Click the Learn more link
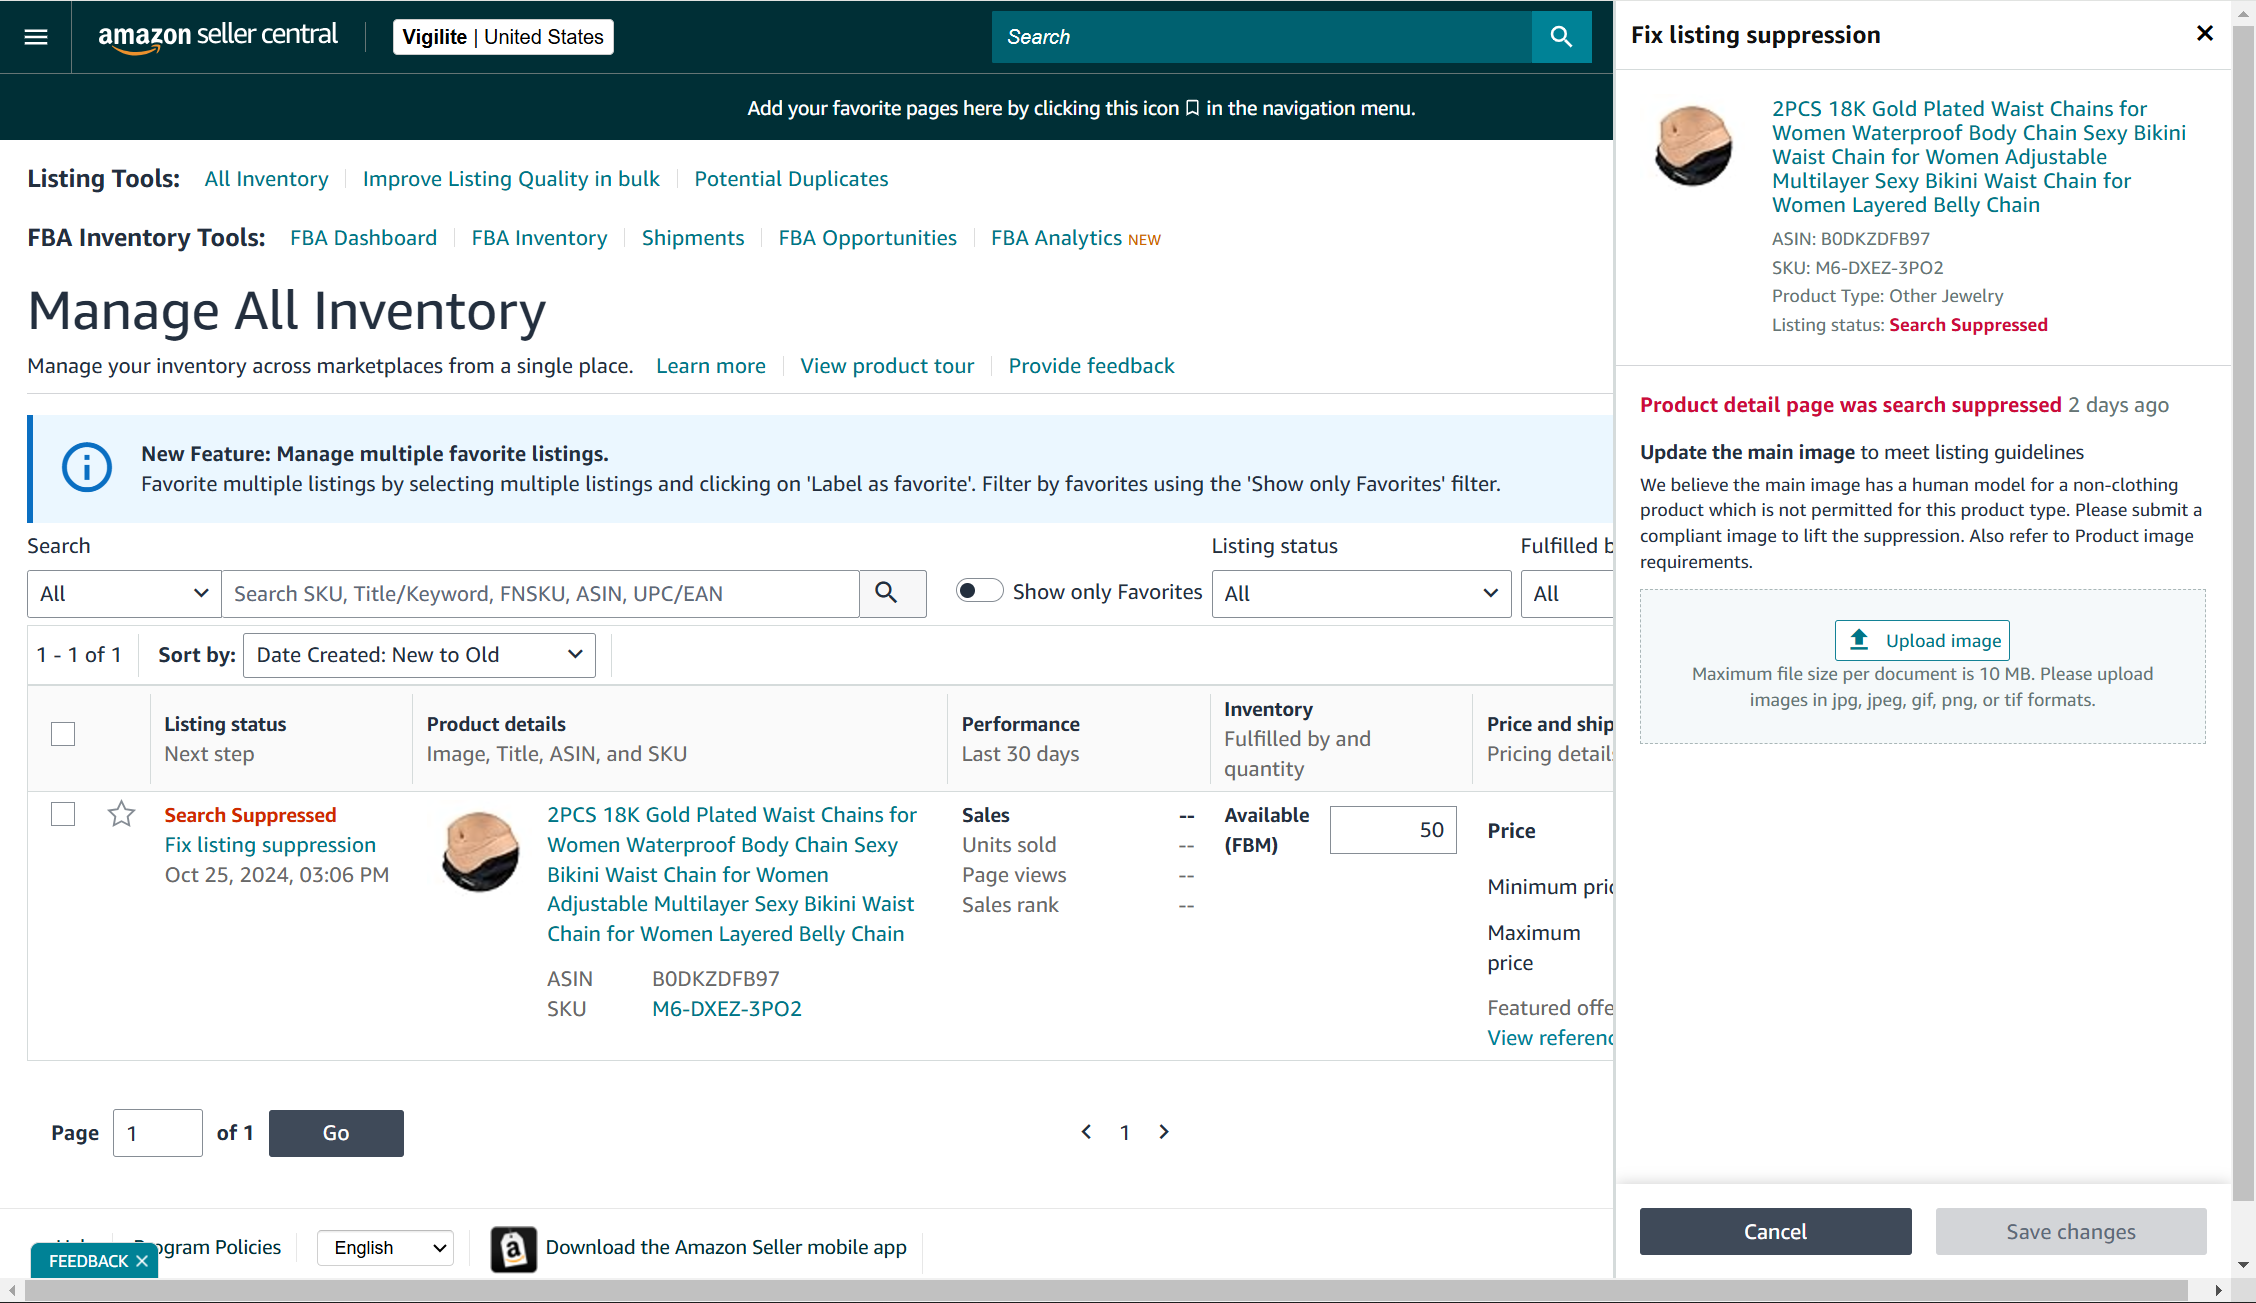The width and height of the screenshot is (2256, 1303). [711, 366]
